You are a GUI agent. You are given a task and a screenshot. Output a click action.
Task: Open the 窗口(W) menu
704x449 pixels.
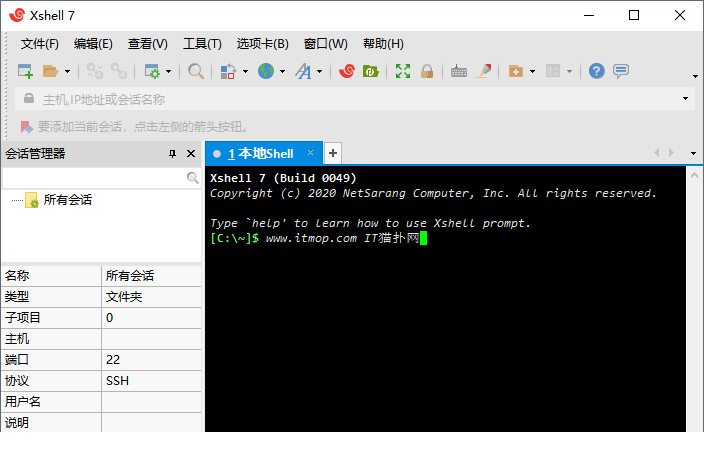tap(326, 44)
